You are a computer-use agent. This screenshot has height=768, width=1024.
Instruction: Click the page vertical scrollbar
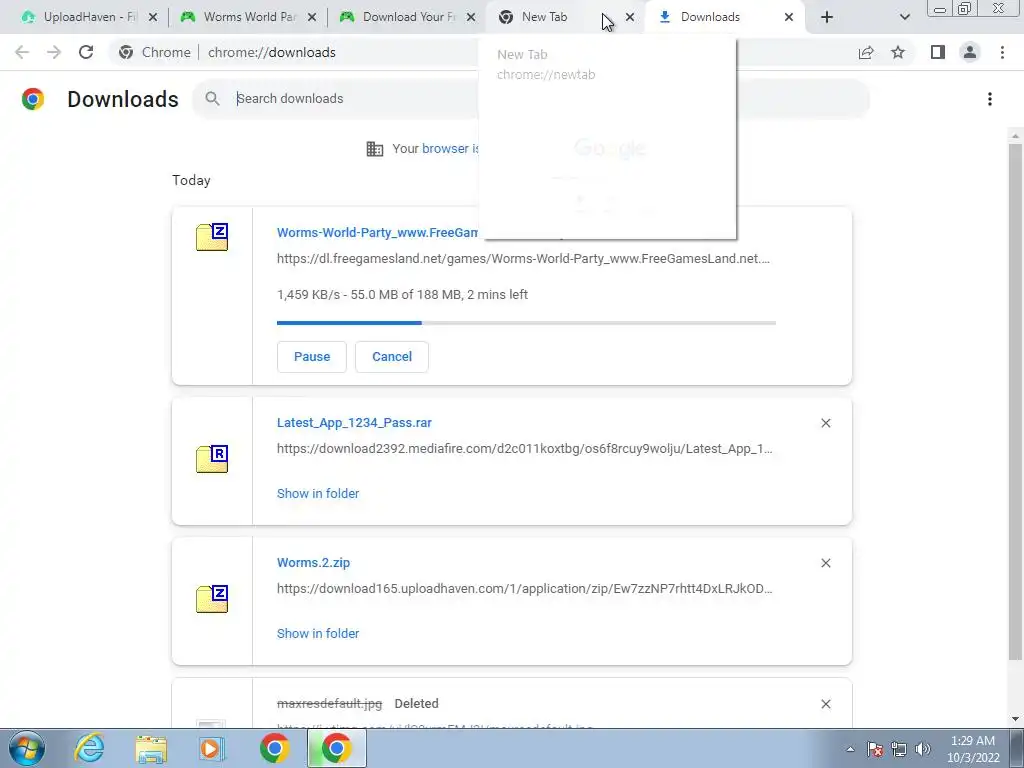pos(1015,401)
